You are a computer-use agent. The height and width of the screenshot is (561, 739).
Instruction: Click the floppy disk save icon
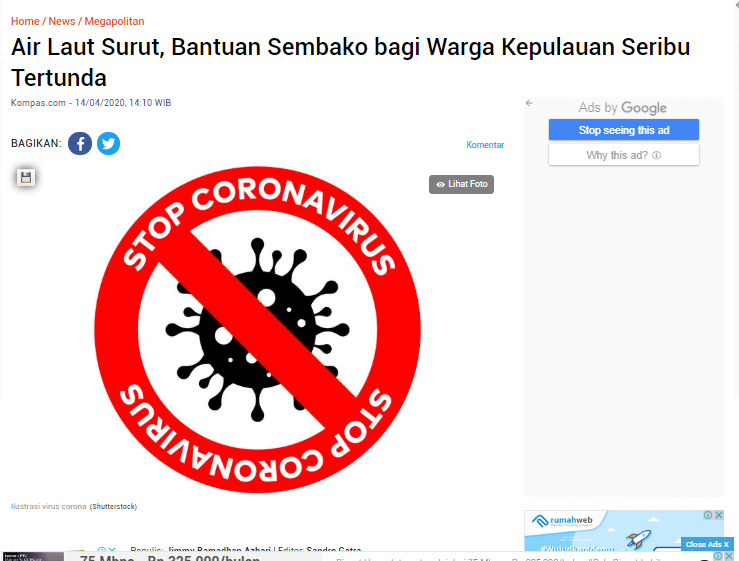(x=26, y=177)
